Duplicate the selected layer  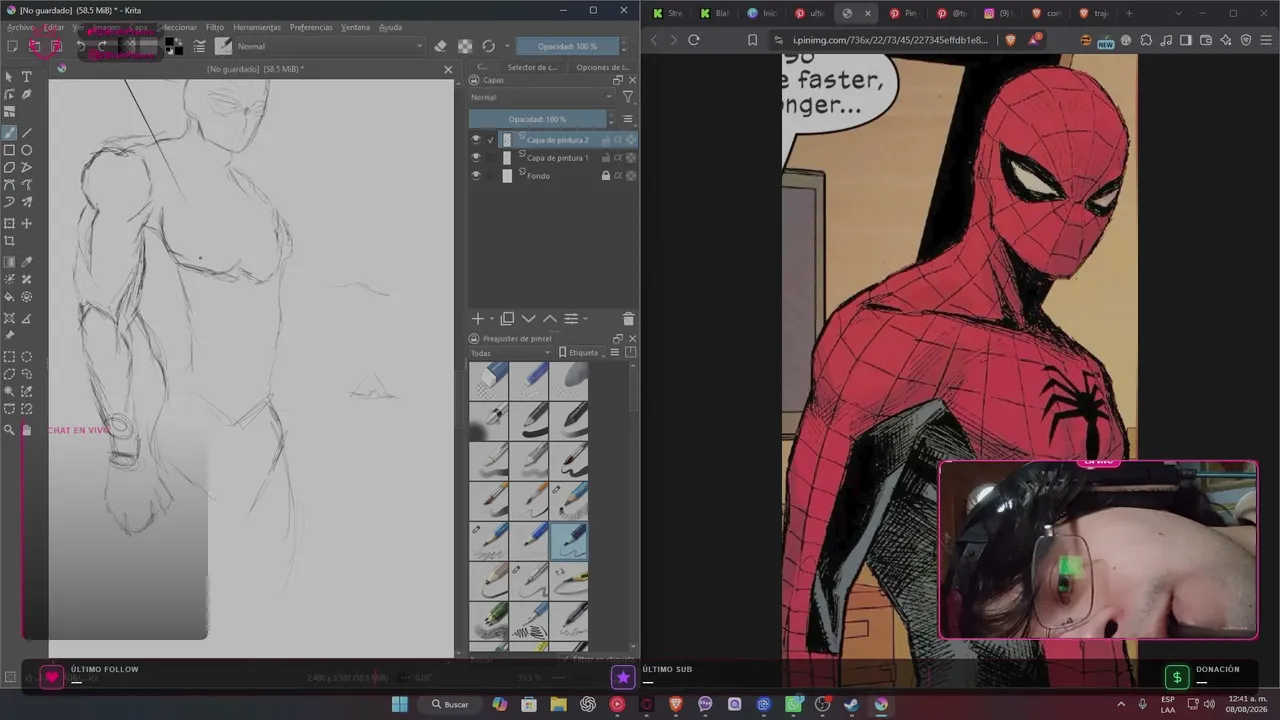coord(507,319)
